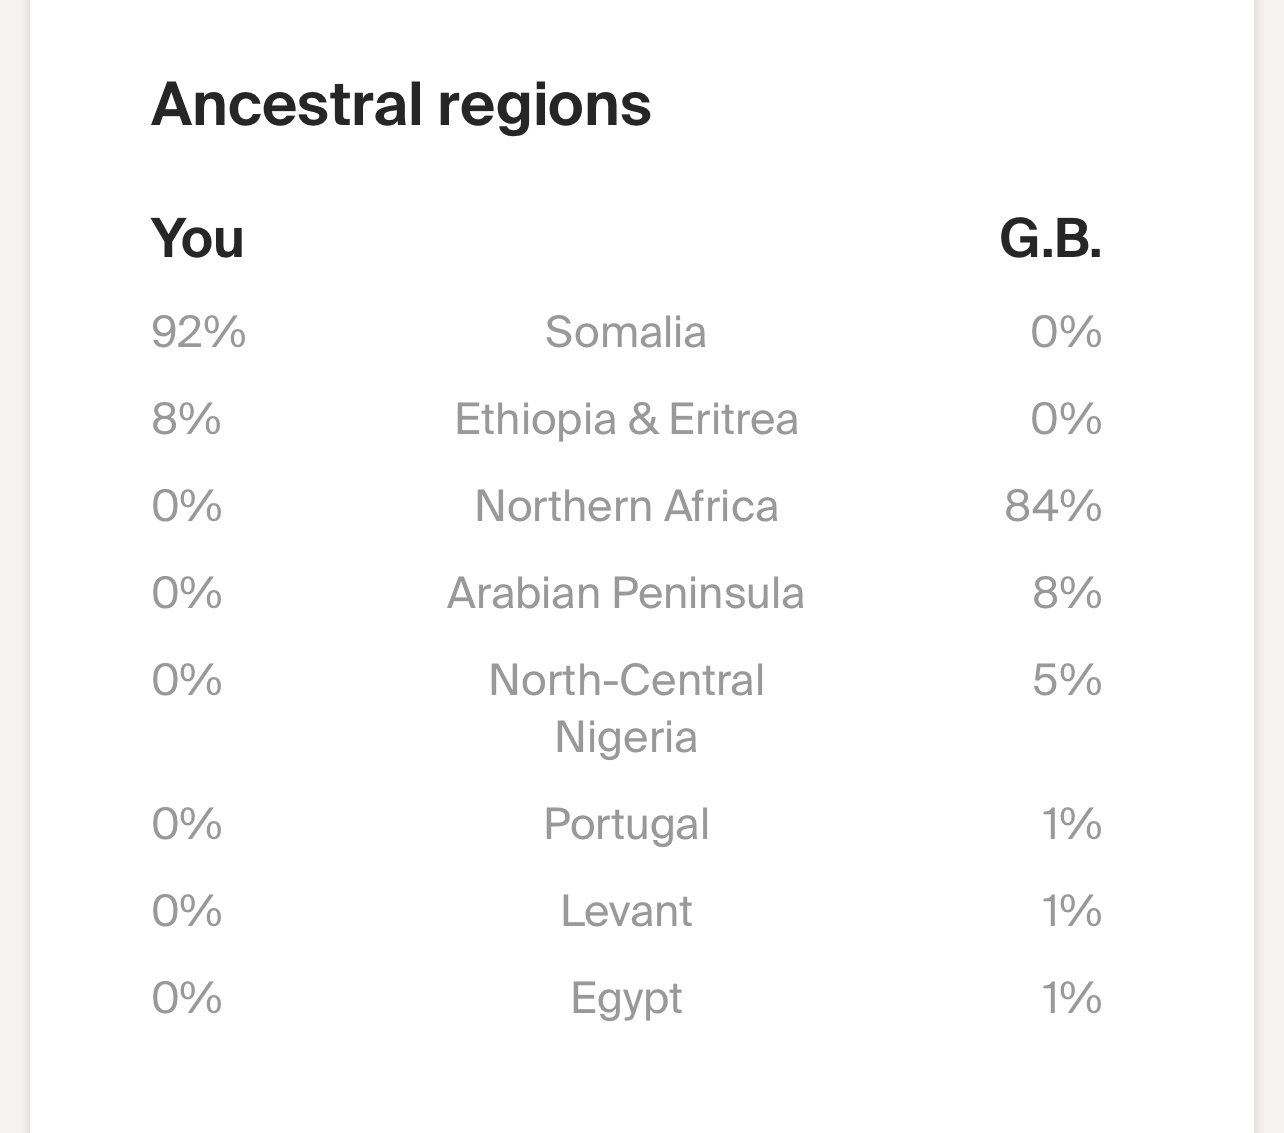Viewport: 1284px width, 1133px height.
Task: Open the Ethiopia & Eritrea region
Action: pos(626,419)
